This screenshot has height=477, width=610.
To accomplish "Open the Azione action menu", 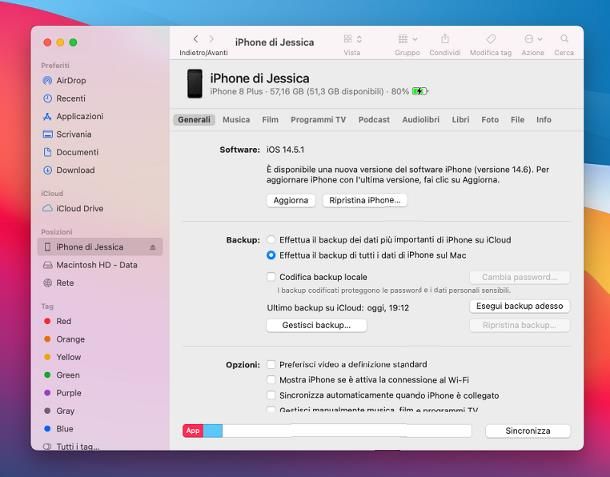I will 533,39.
